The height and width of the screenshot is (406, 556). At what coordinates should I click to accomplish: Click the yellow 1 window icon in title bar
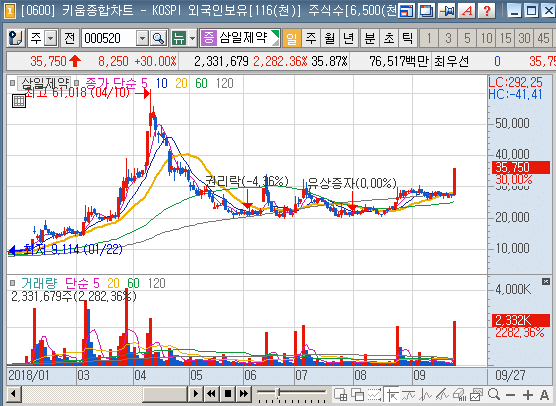click(x=10, y=11)
